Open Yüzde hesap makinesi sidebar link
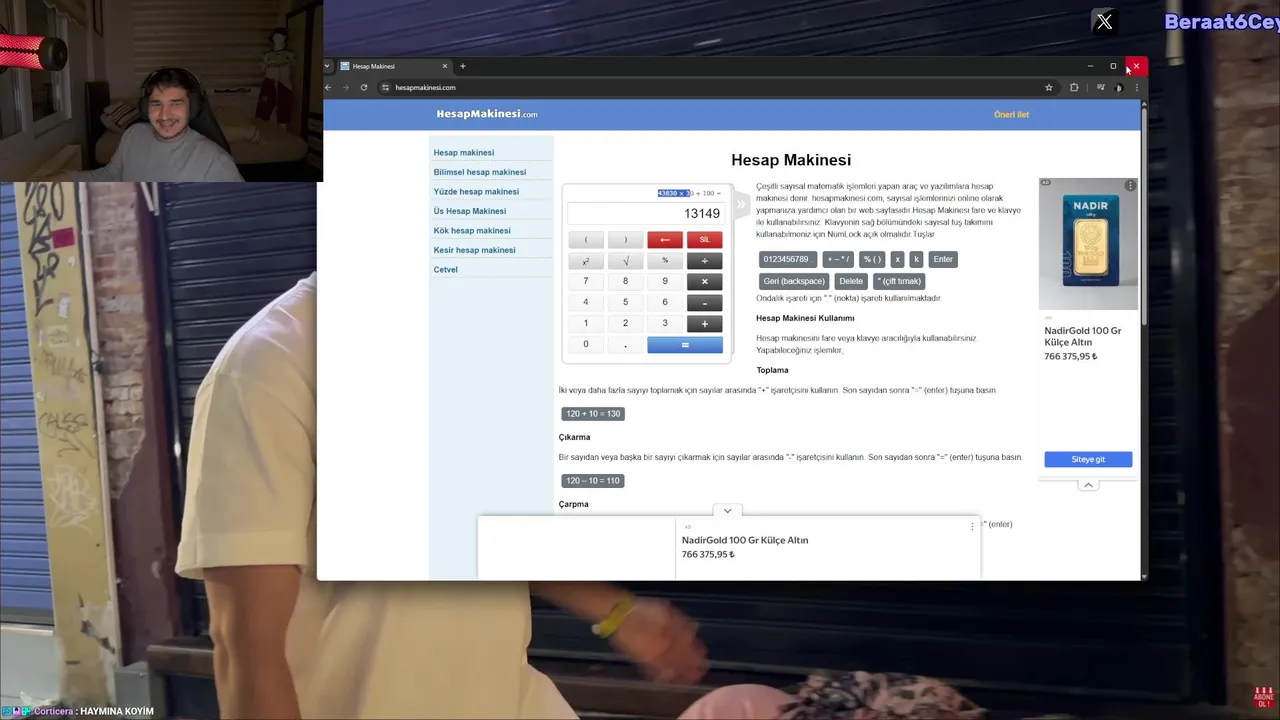 tap(476, 191)
